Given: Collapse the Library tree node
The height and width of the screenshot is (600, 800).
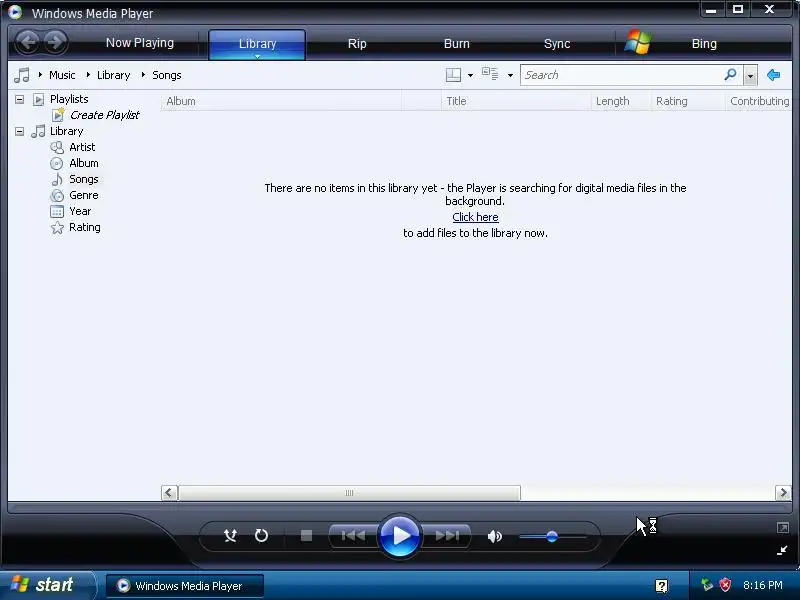Looking at the screenshot, I should point(19,131).
